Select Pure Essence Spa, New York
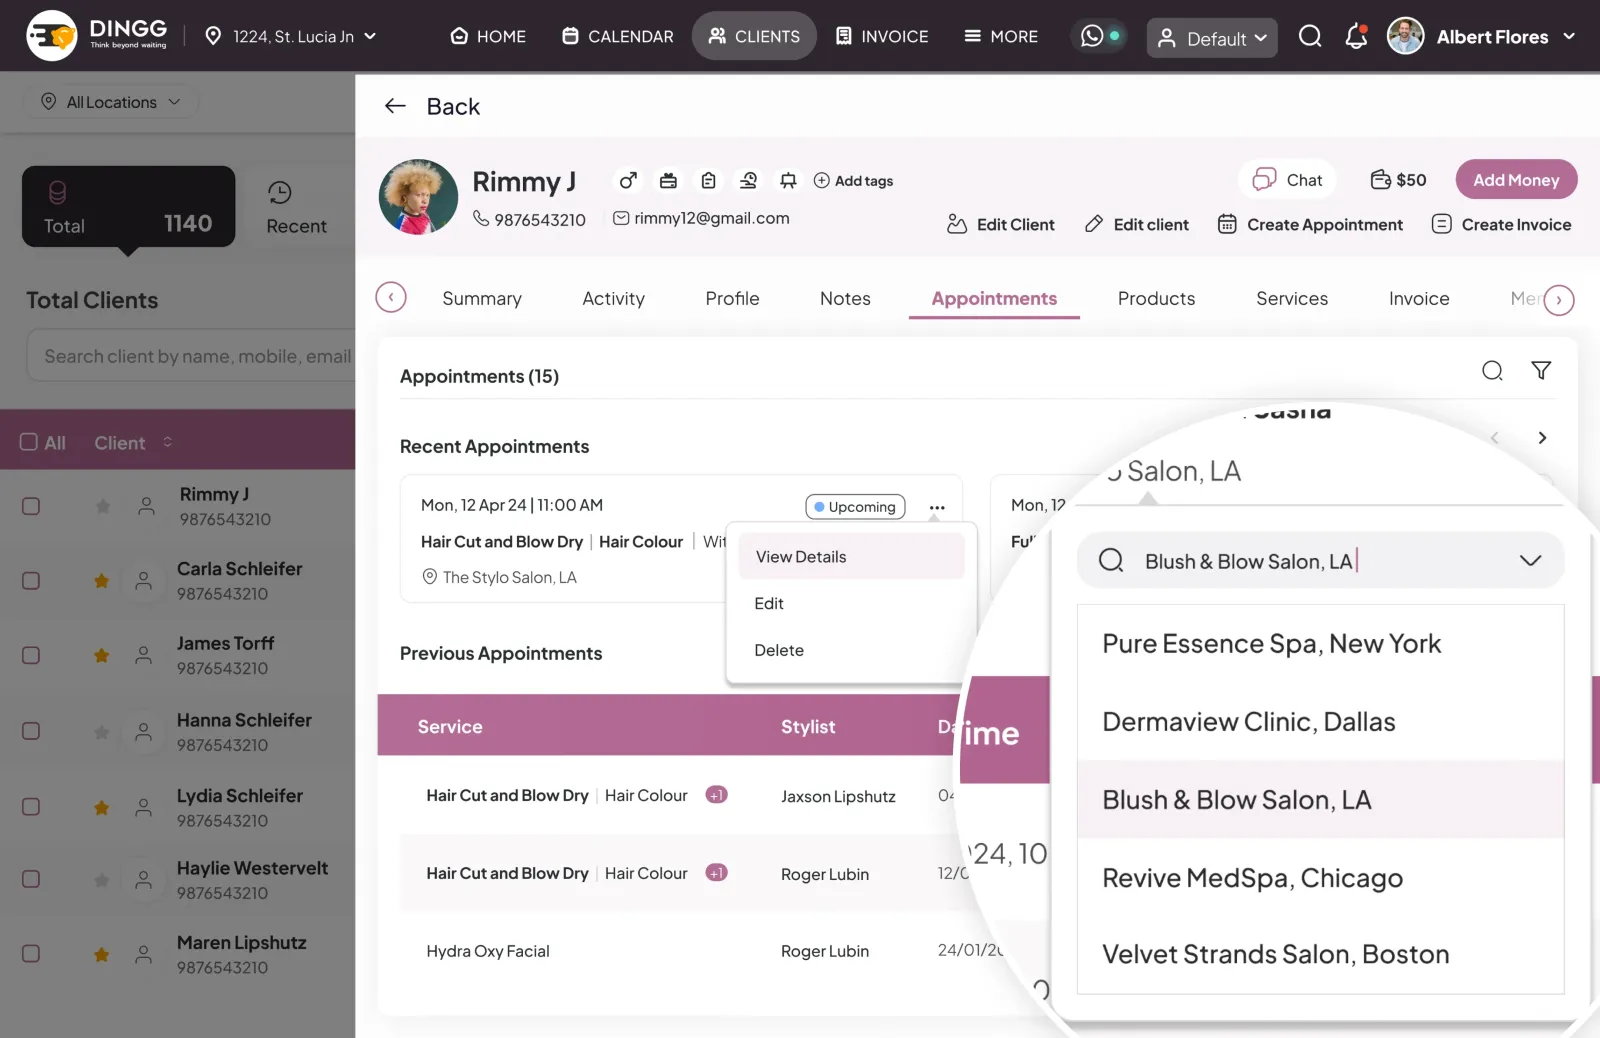Screen dimensions: 1600x1038 tap(1320, 644)
